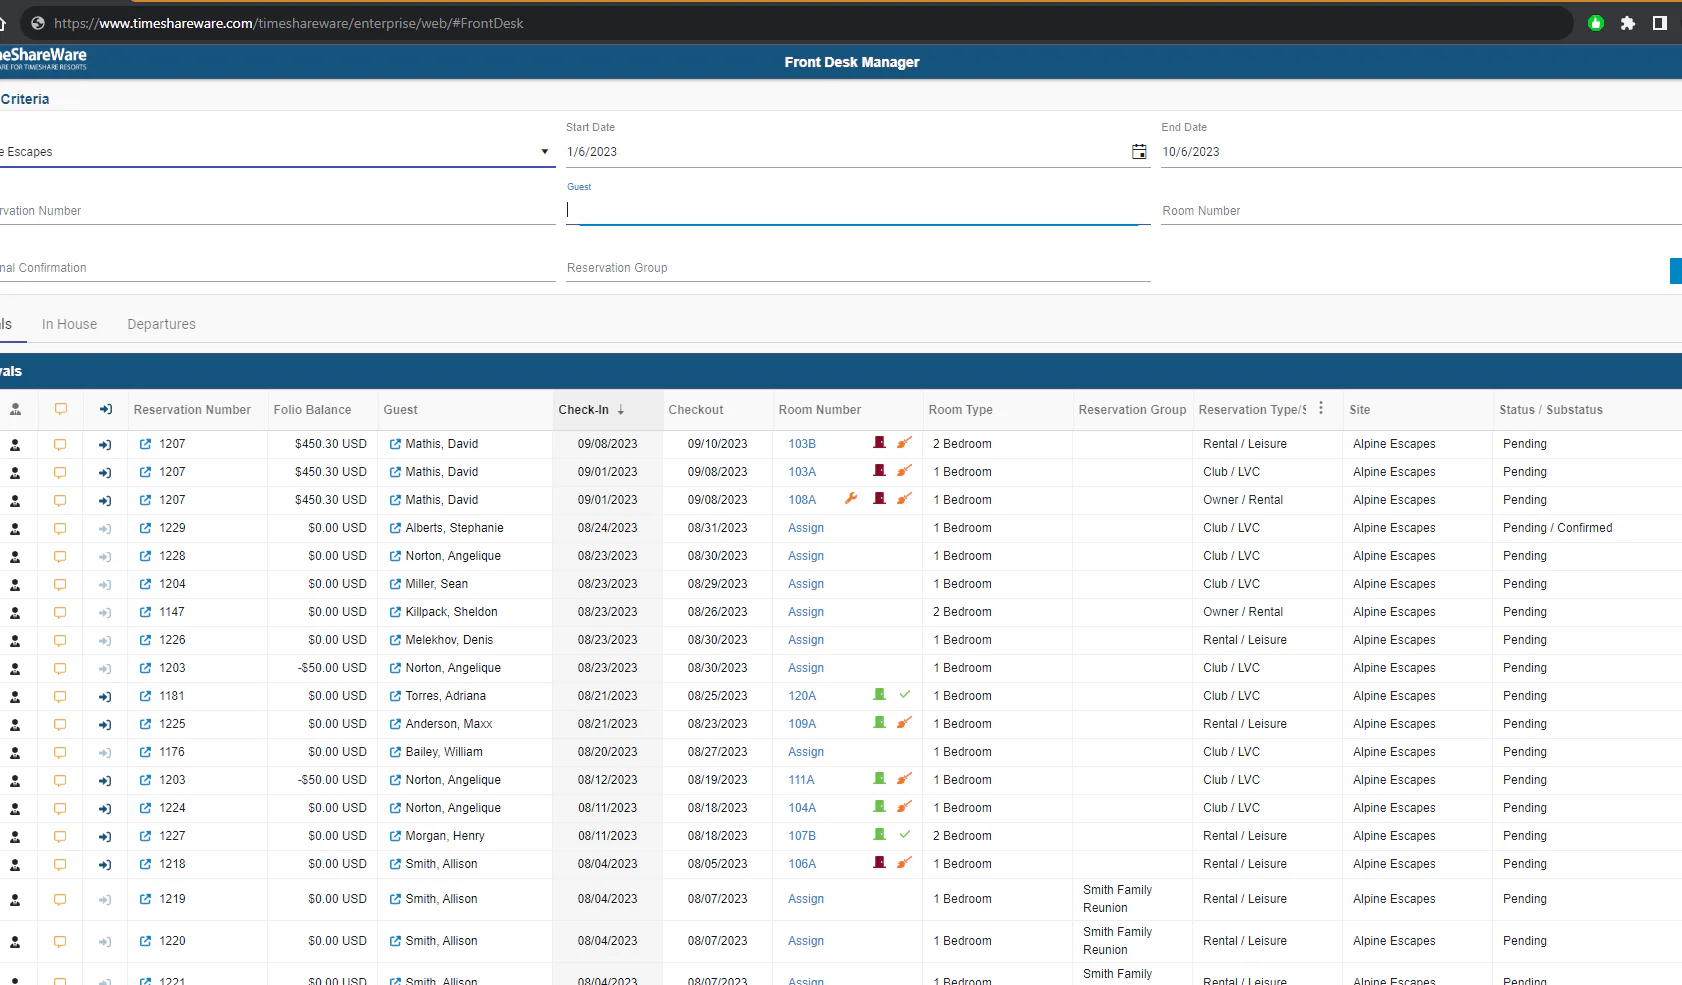The height and width of the screenshot is (985, 1682).
Task: Click the broom housekeeping icon for room 103A
Action: click(x=904, y=471)
